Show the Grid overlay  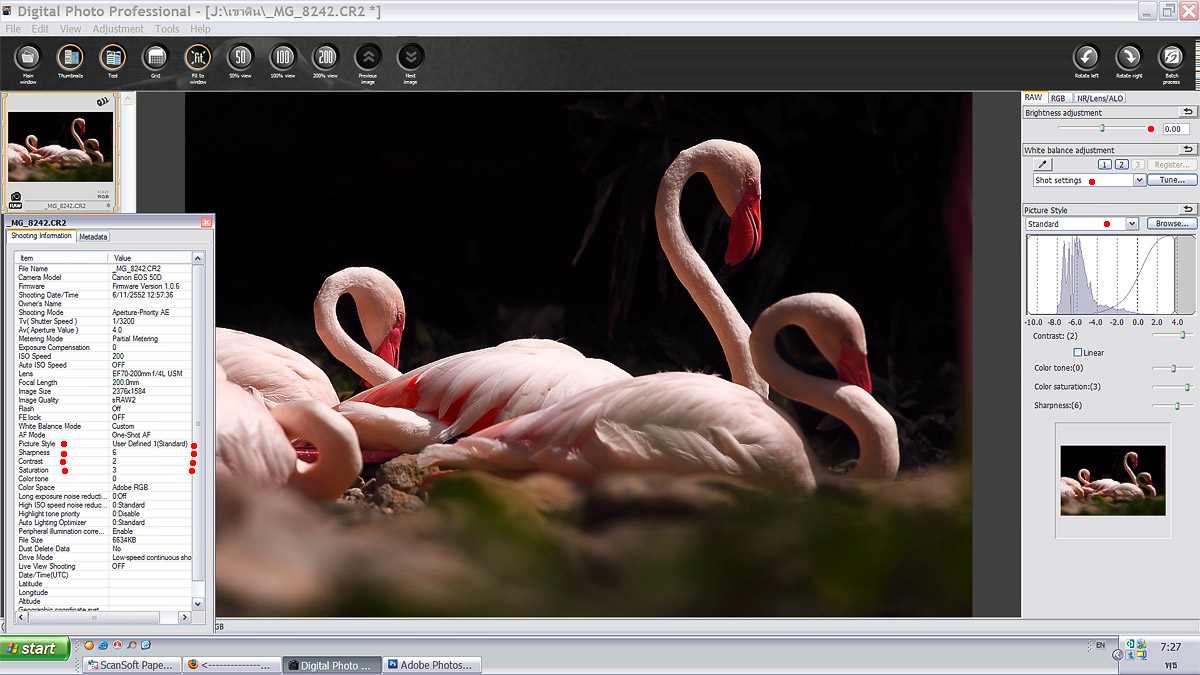[x=155, y=58]
